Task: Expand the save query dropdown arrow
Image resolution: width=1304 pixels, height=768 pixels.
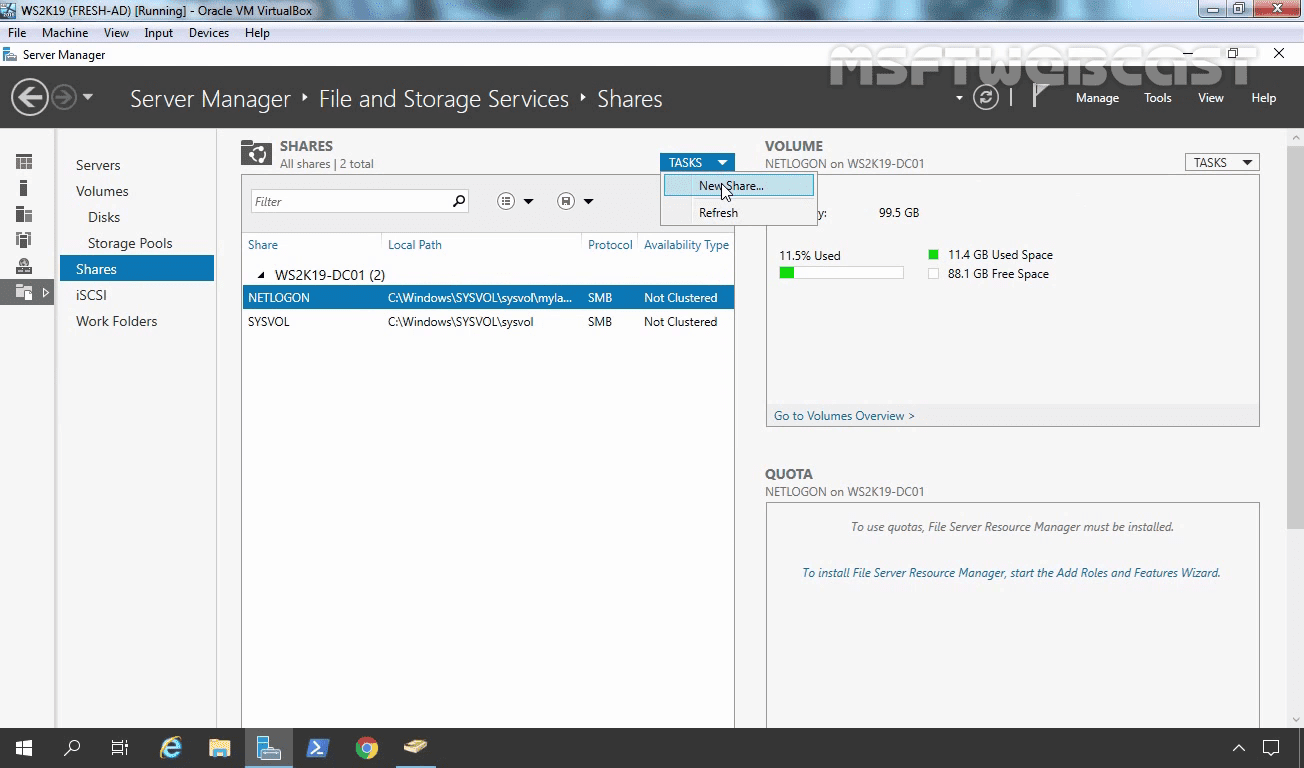Action: click(588, 201)
